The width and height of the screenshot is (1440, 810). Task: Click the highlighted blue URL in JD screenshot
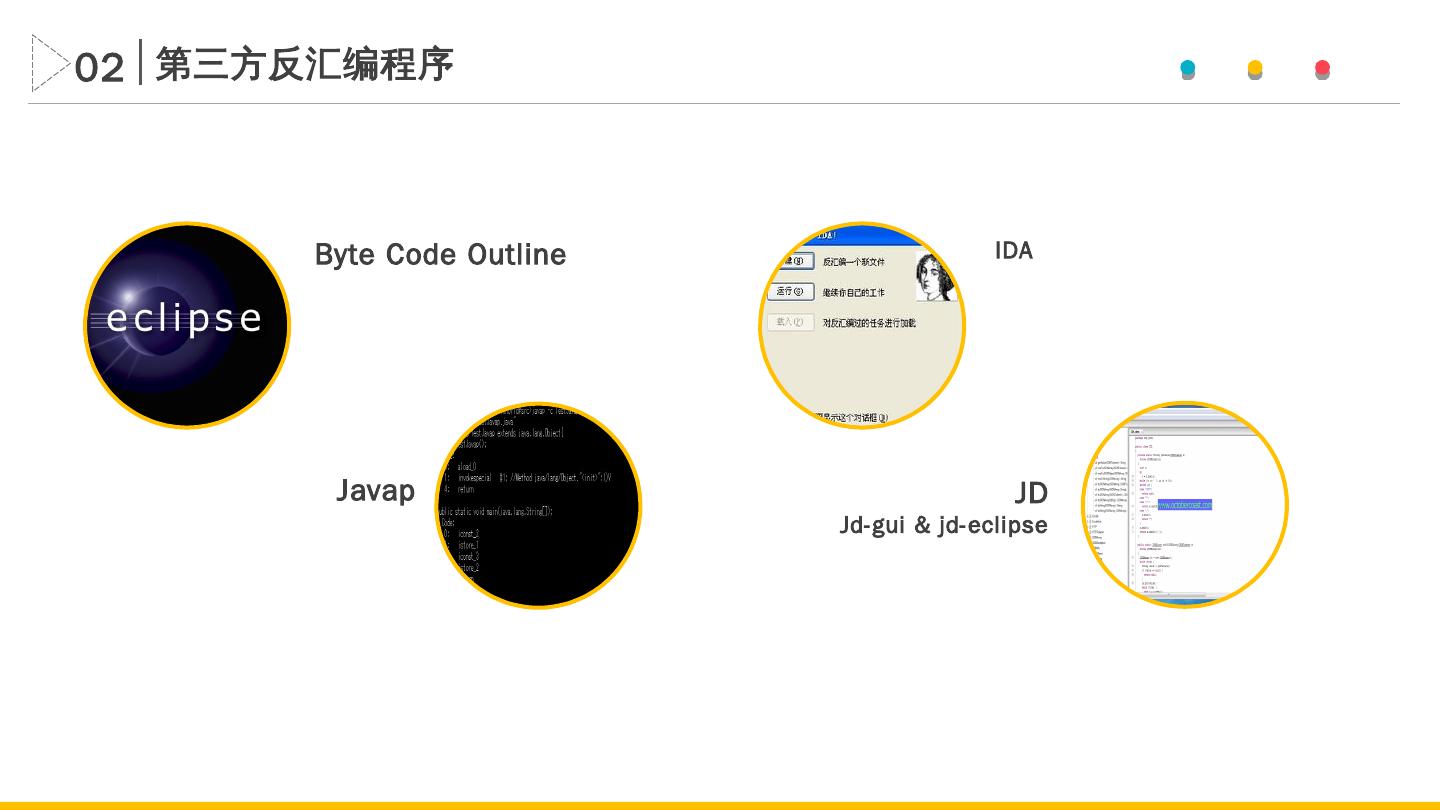click(1184, 505)
